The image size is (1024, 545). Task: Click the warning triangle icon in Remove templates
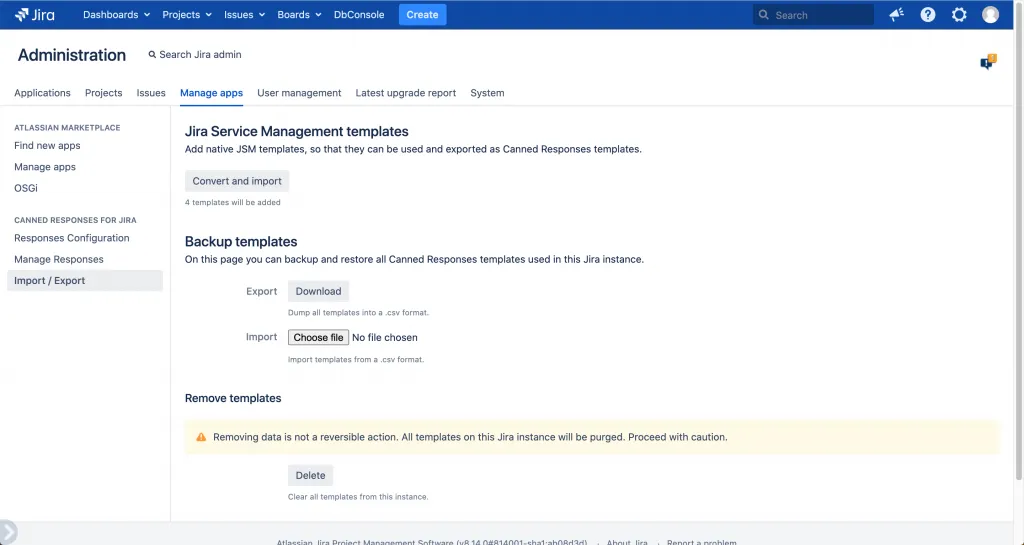201,437
